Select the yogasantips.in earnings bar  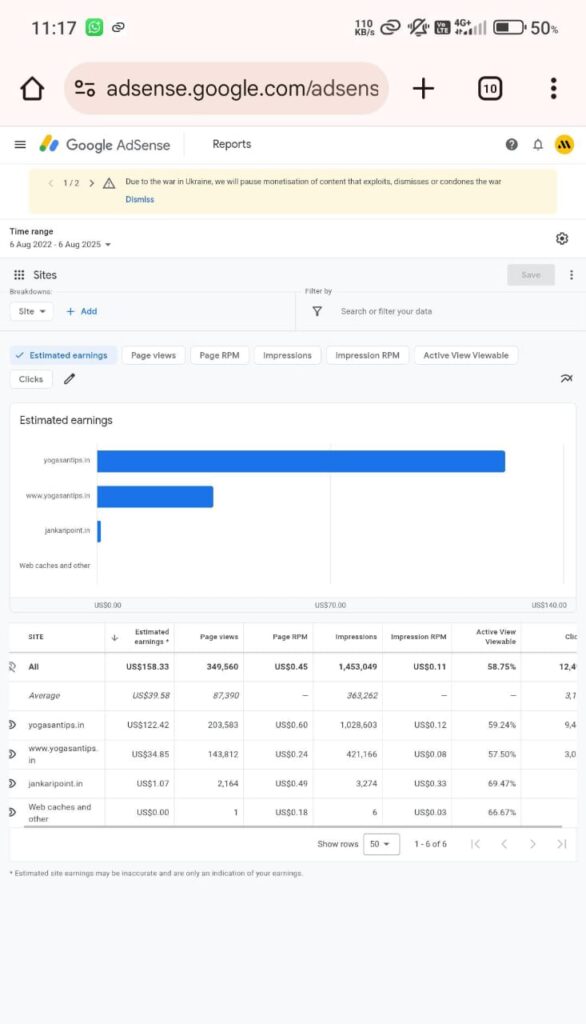pos(301,461)
